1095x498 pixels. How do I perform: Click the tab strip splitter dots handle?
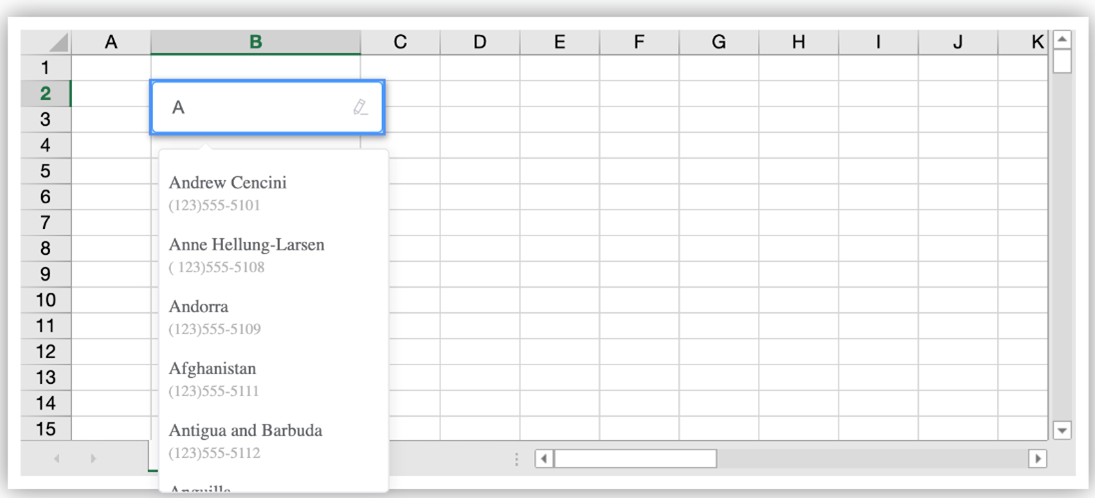tap(516, 459)
